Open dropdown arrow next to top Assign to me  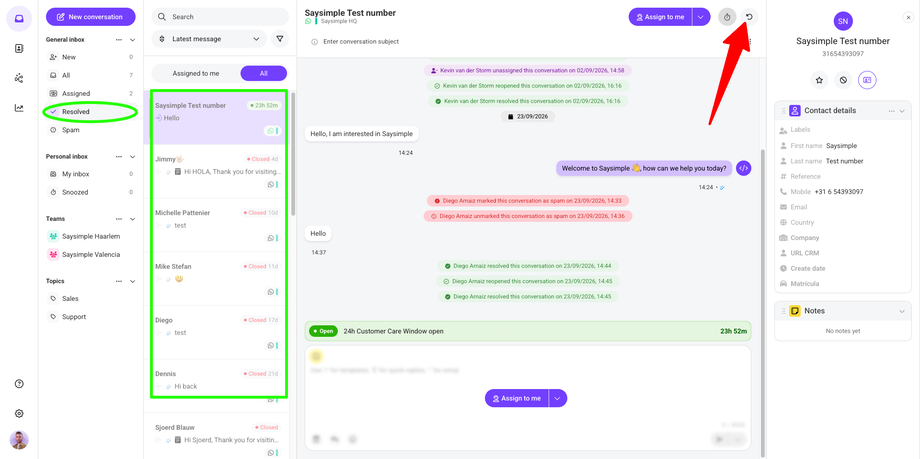click(x=701, y=17)
